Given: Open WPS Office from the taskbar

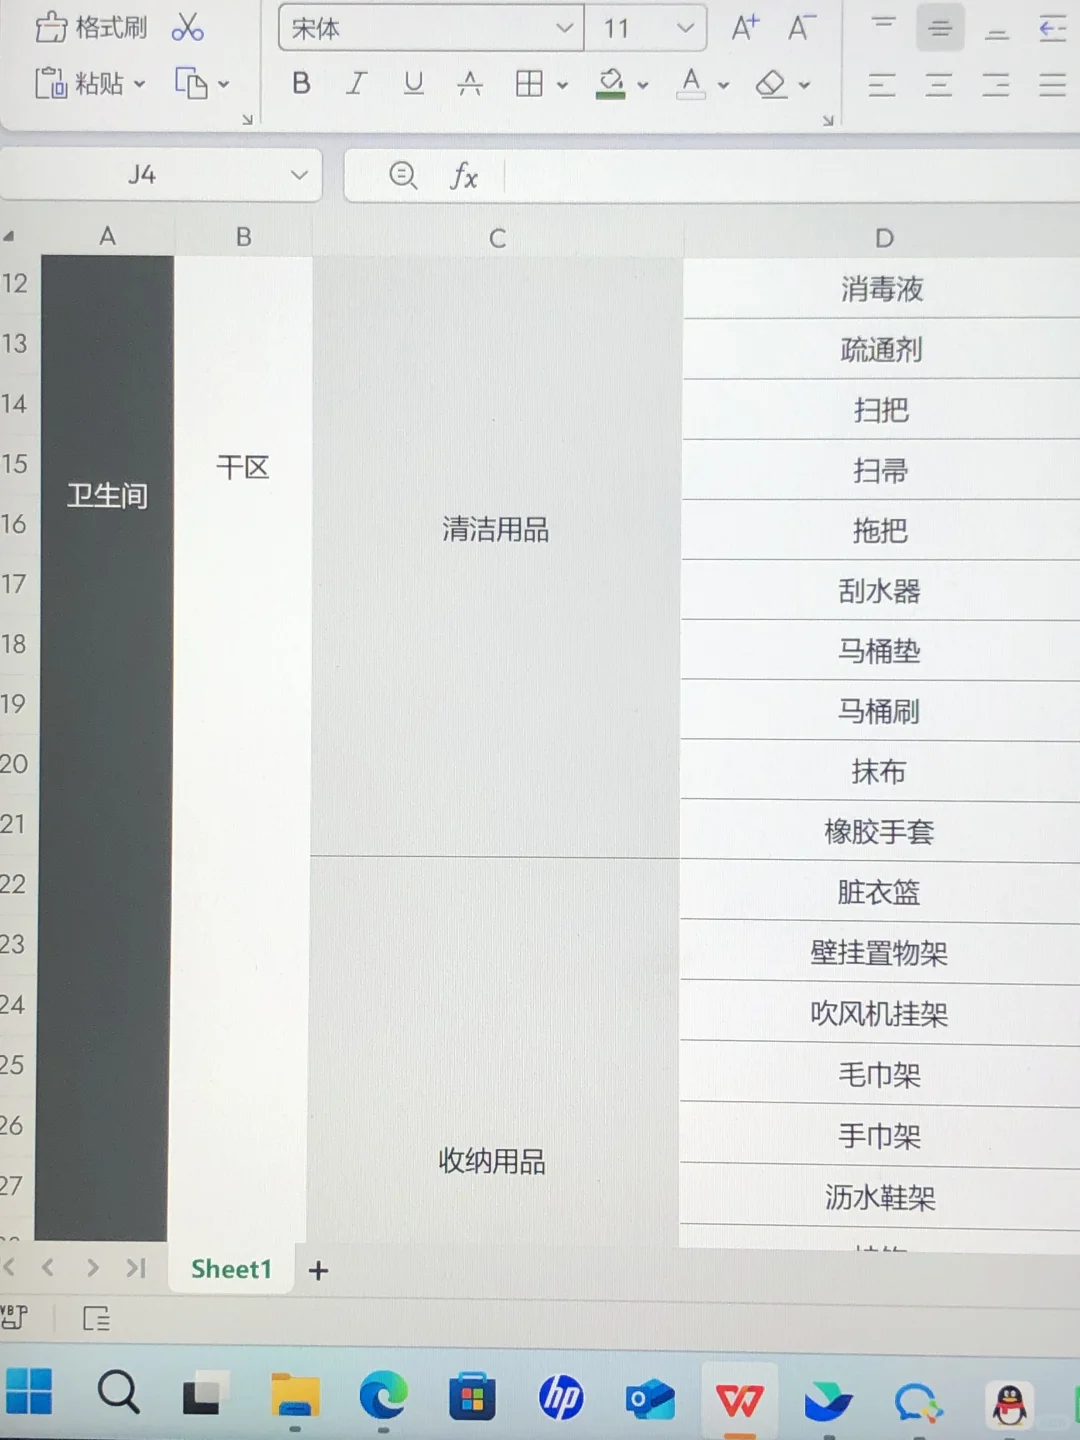Looking at the screenshot, I should tap(740, 1397).
